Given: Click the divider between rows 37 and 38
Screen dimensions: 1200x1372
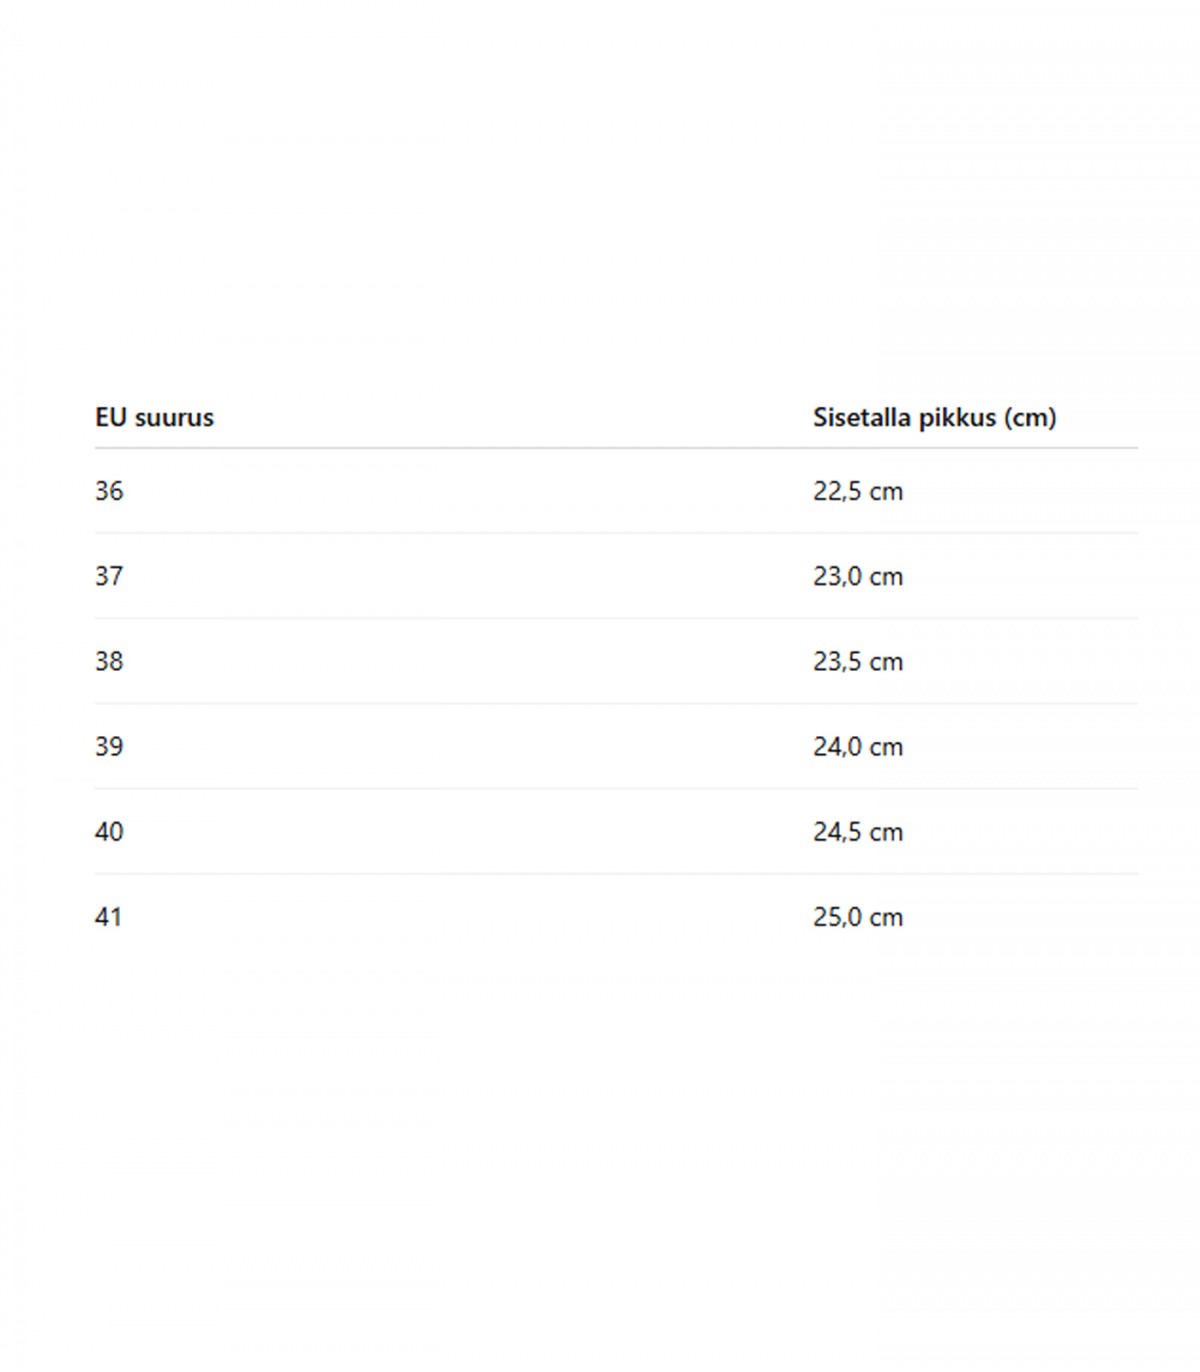Looking at the screenshot, I should point(616,618).
